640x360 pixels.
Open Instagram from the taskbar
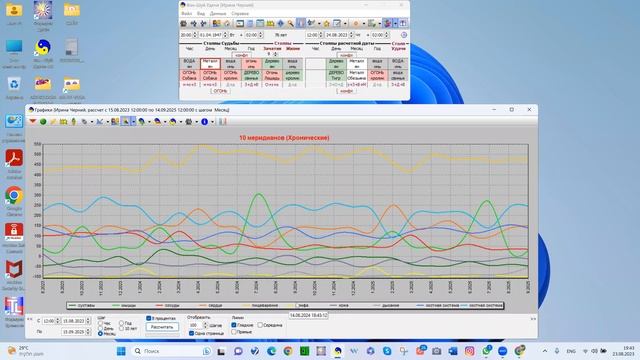pos(469,351)
